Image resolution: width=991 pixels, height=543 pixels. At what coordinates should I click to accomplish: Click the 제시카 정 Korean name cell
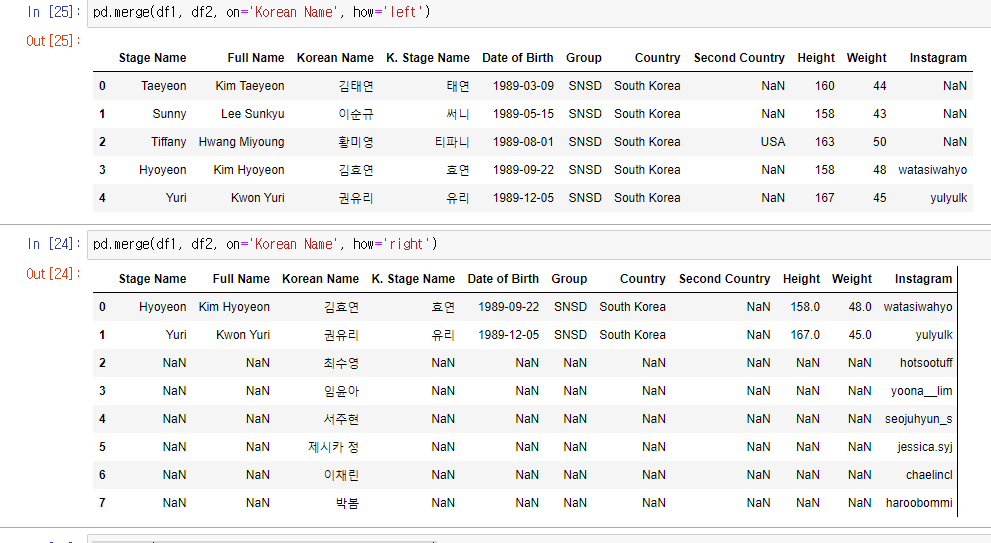point(334,447)
